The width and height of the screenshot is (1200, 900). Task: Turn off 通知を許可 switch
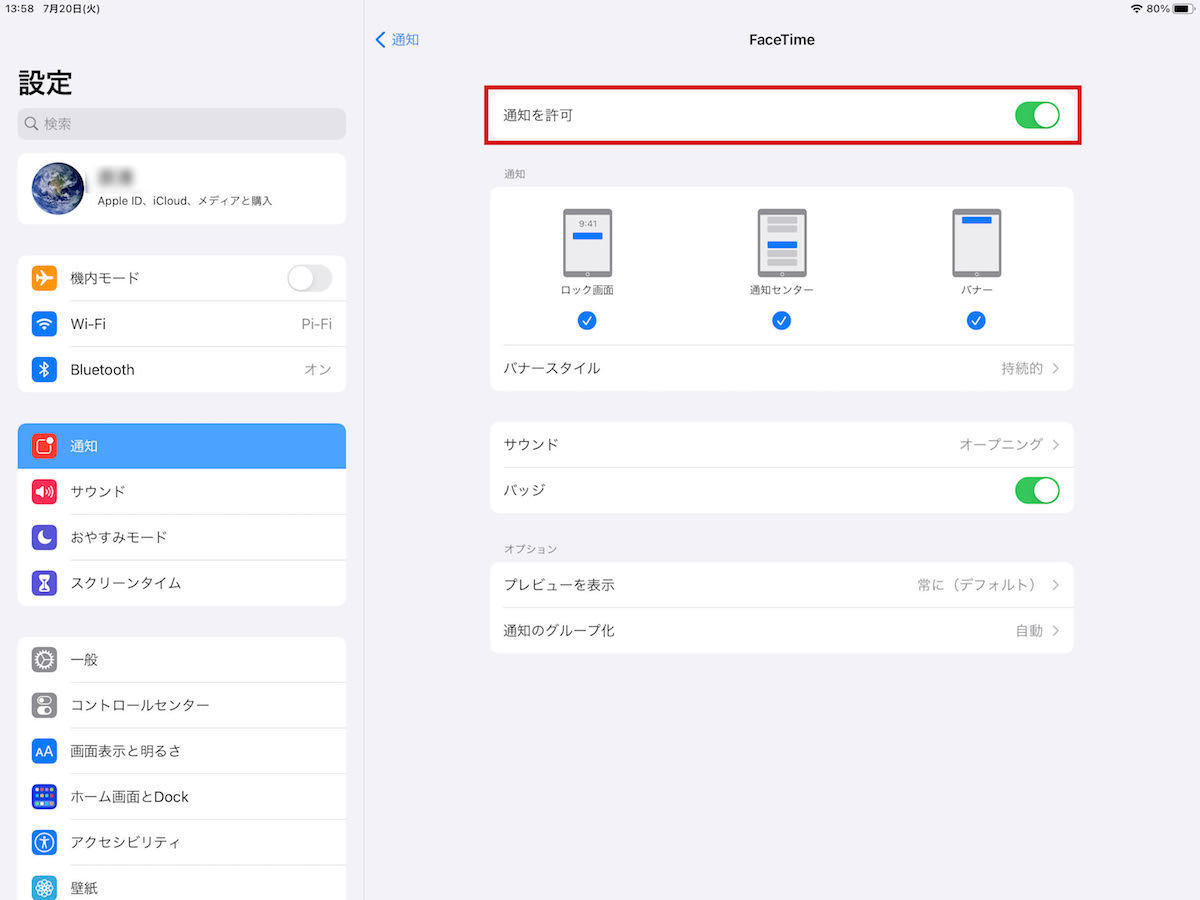tap(1037, 115)
